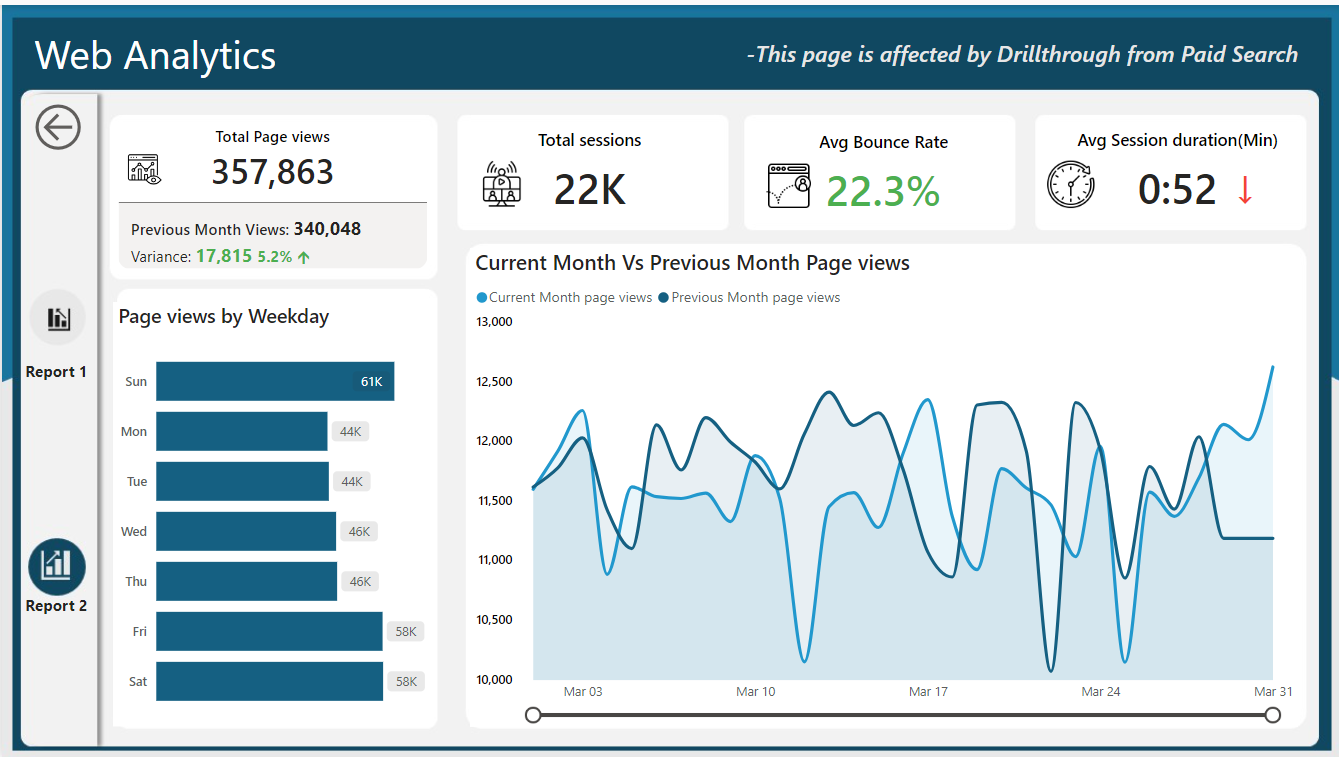Click the Total sessions broadcast icon

tap(500, 185)
